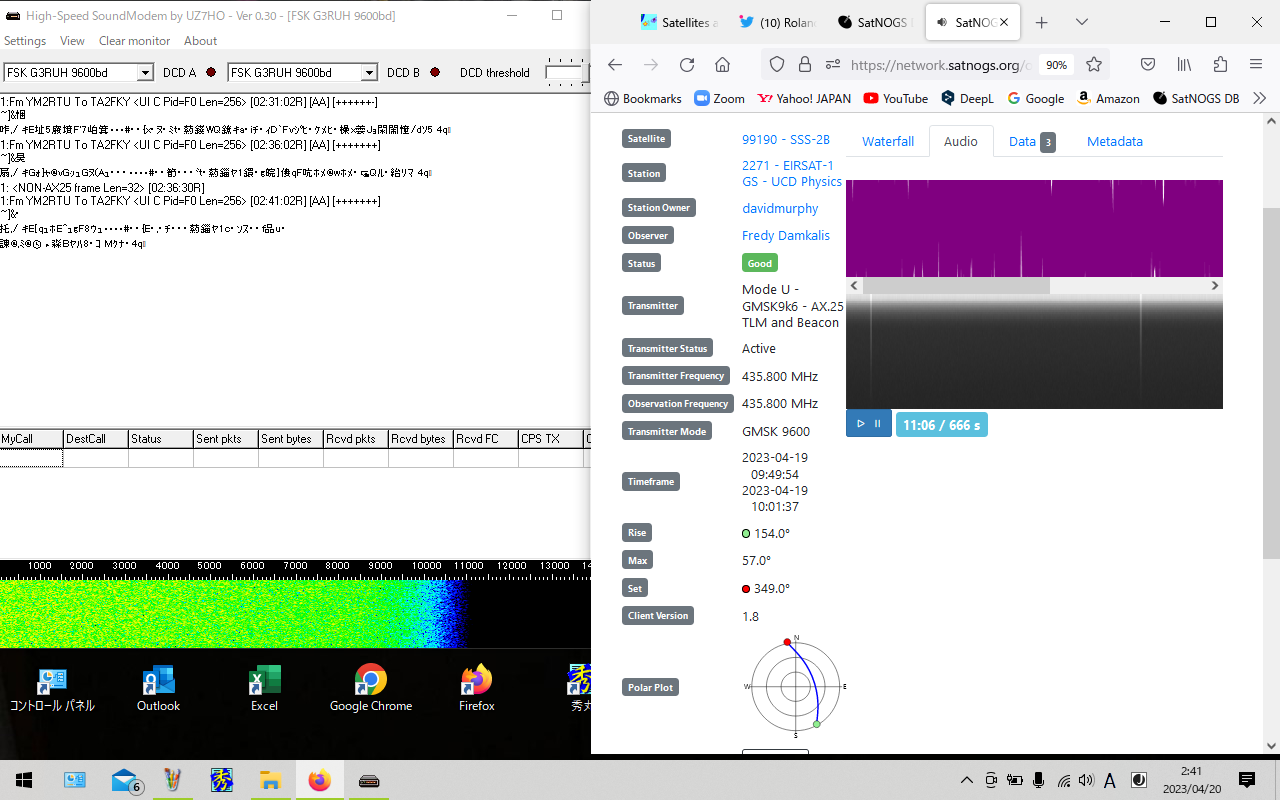
Task: Go to Firefox home page
Action: pos(722,65)
